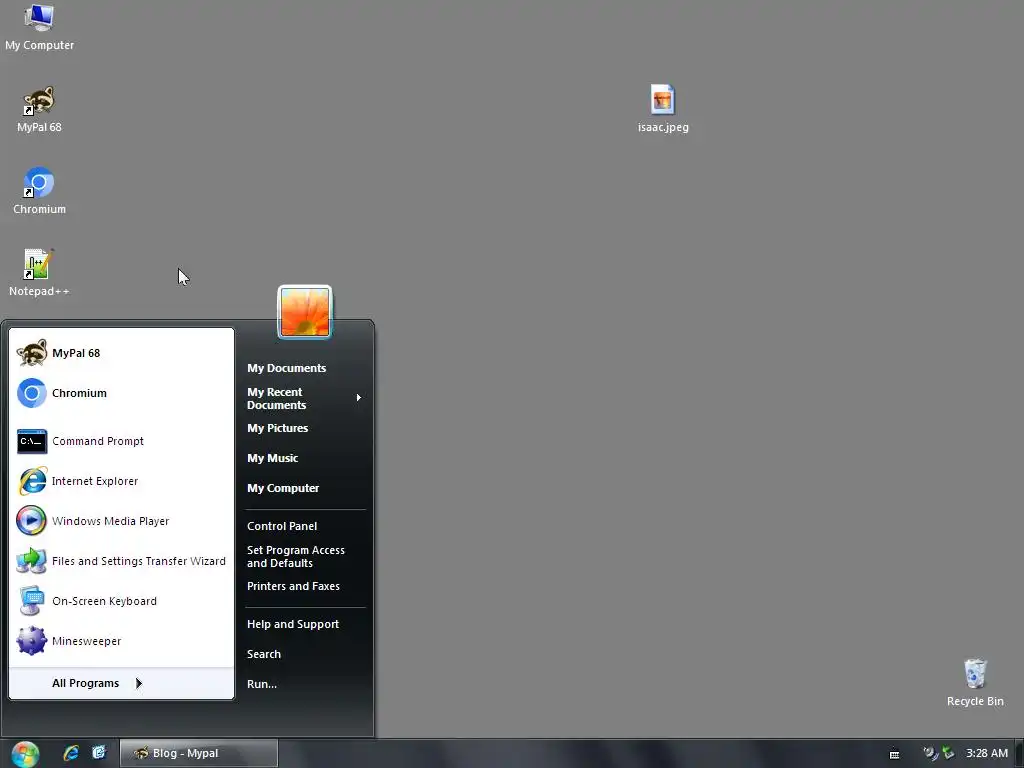Viewport: 1024px width, 768px height.
Task: Click On-Screen Keyboard label
Action: click(104, 601)
